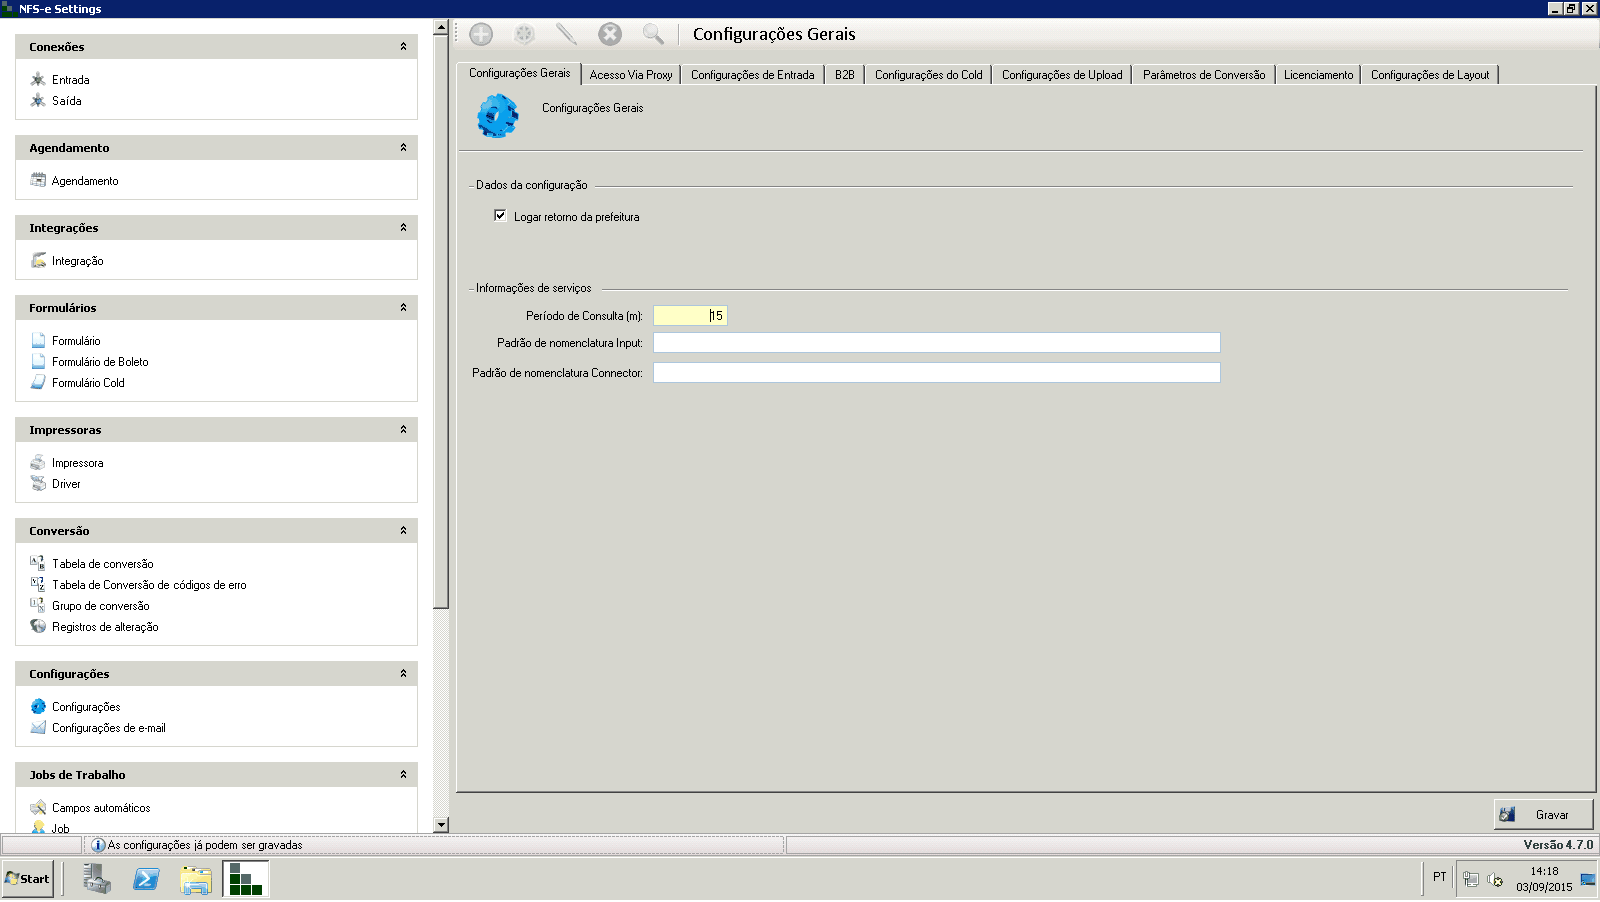Switch to Configurações de Entrada tab
This screenshot has height=902, width=1600.
point(753,75)
